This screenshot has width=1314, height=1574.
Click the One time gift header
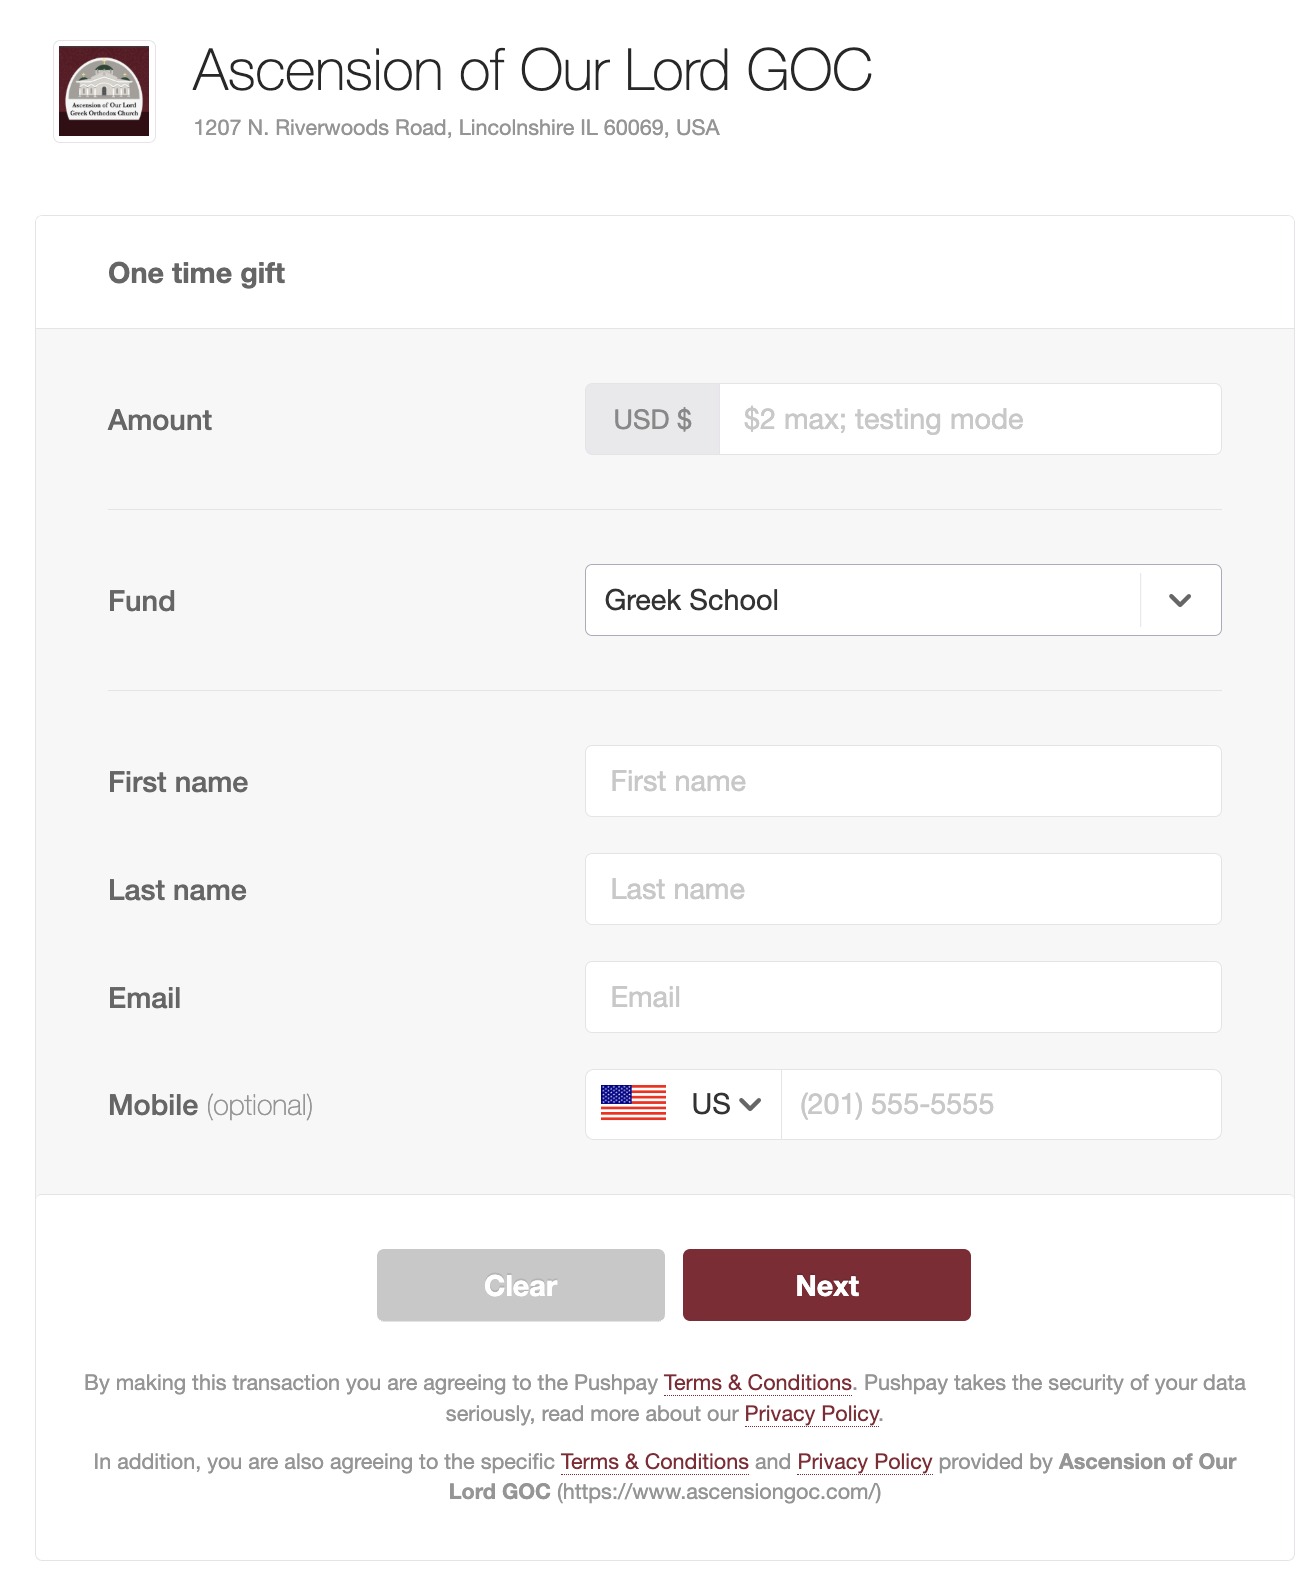click(x=197, y=273)
